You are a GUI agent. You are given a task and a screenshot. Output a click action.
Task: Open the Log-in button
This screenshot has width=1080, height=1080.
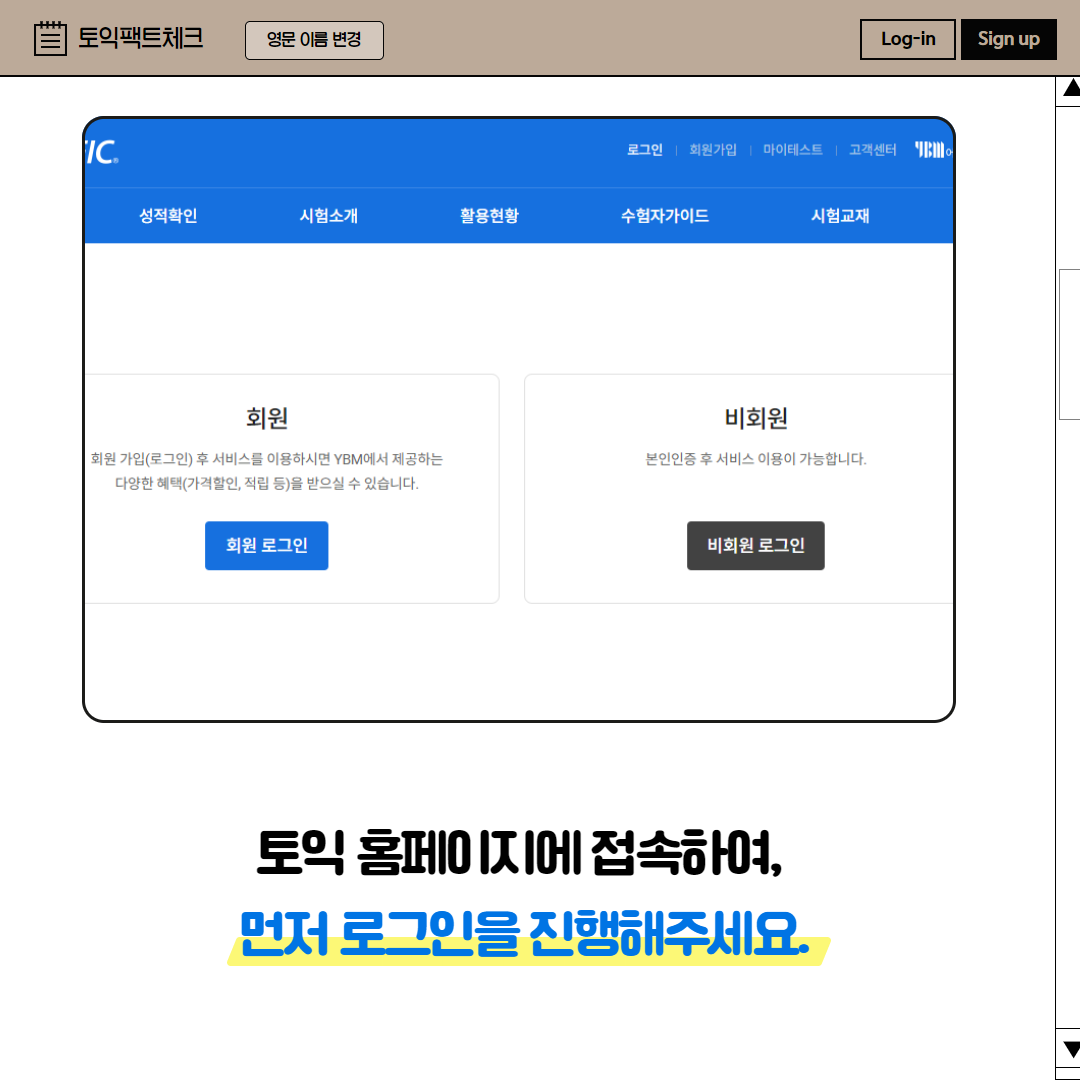907,39
